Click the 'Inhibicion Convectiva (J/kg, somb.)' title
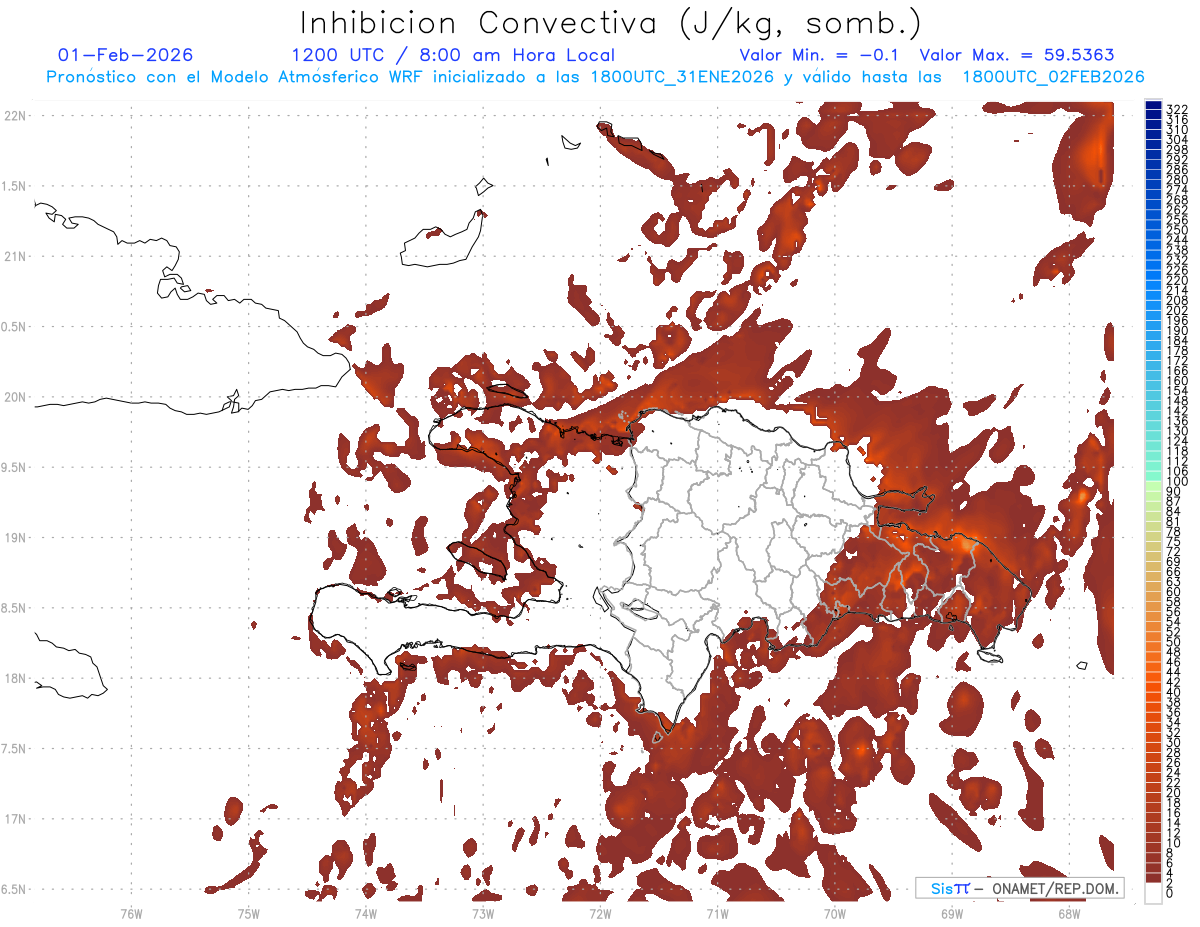This screenshot has width=1200, height=927. pyautogui.click(x=610, y=23)
